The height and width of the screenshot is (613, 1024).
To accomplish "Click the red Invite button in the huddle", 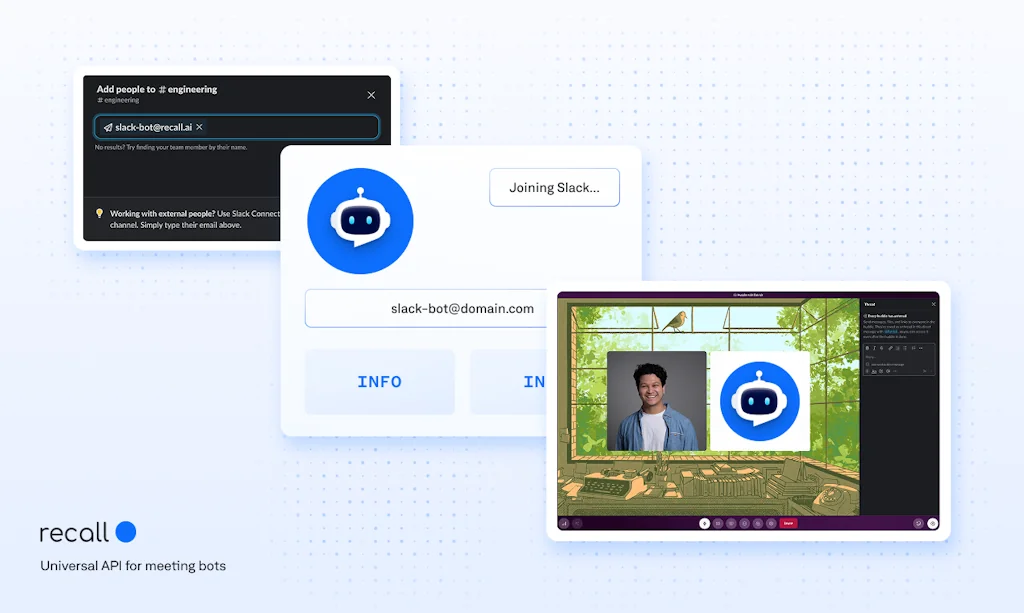I will (788, 523).
